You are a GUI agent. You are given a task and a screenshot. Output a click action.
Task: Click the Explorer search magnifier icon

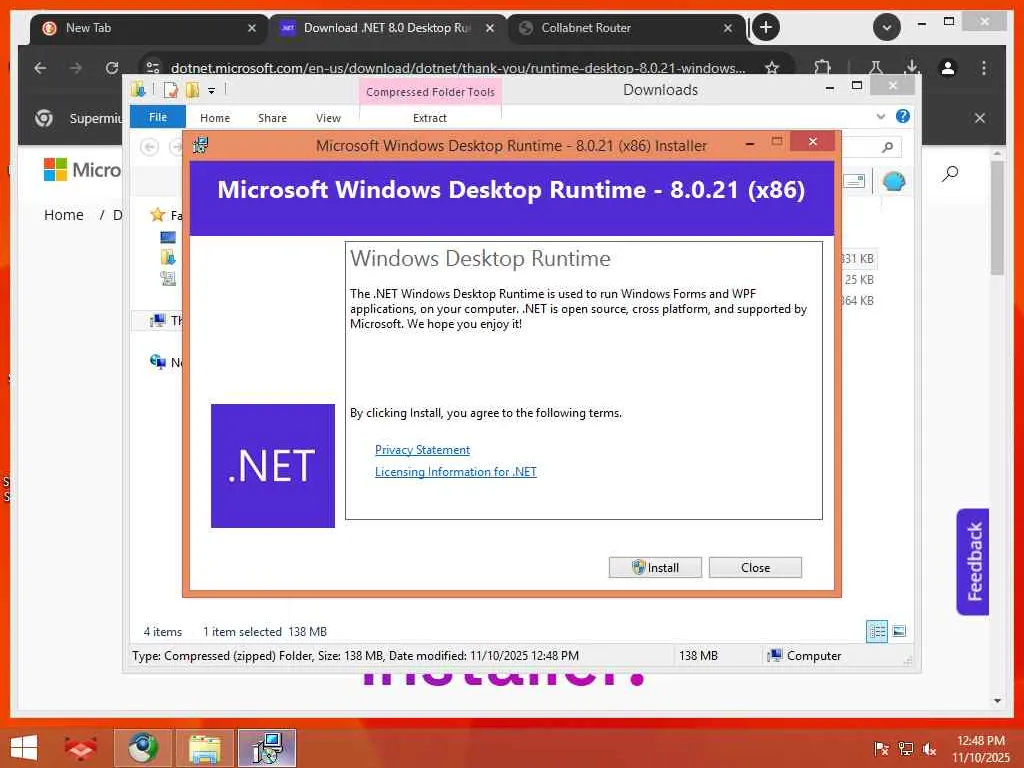click(887, 147)
